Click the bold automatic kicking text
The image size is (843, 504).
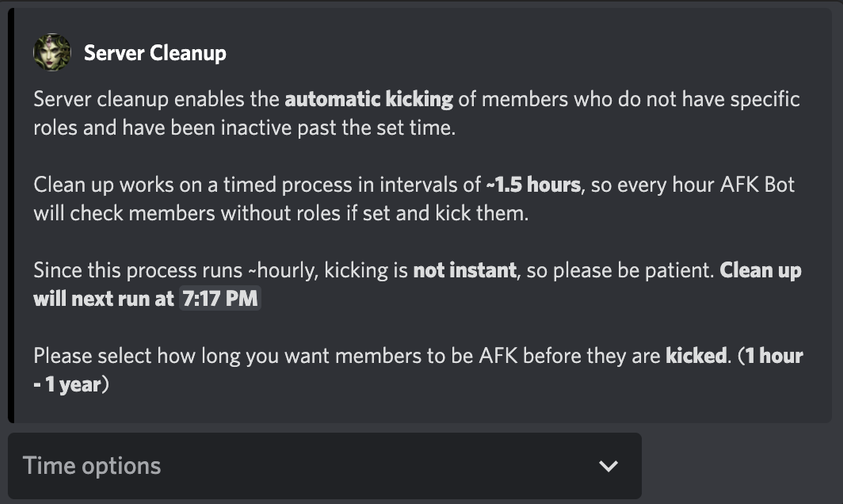[369, 100]
